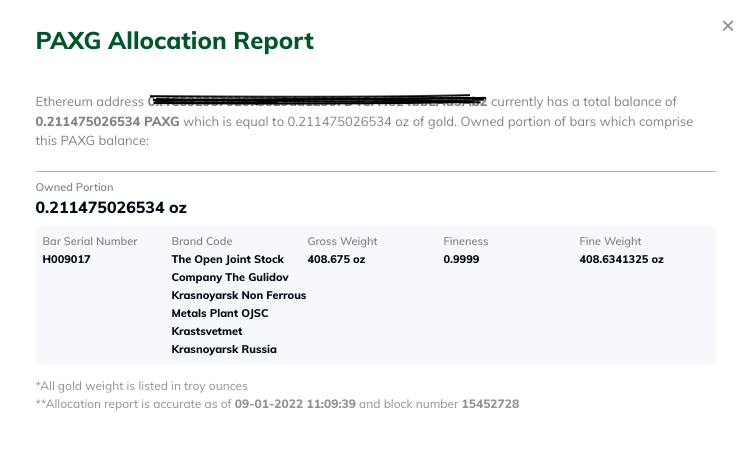Click the Krastsvetmet brand line
Image resolution: width=753 pixels, height=460 pixels.
pyautogui.click(x=207, y=331)
